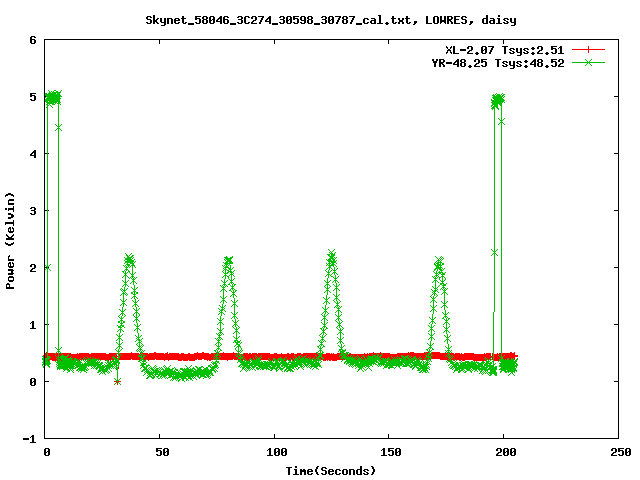
Task: Click the y-axis tick label 5
Action: click(x=33, y=97)
